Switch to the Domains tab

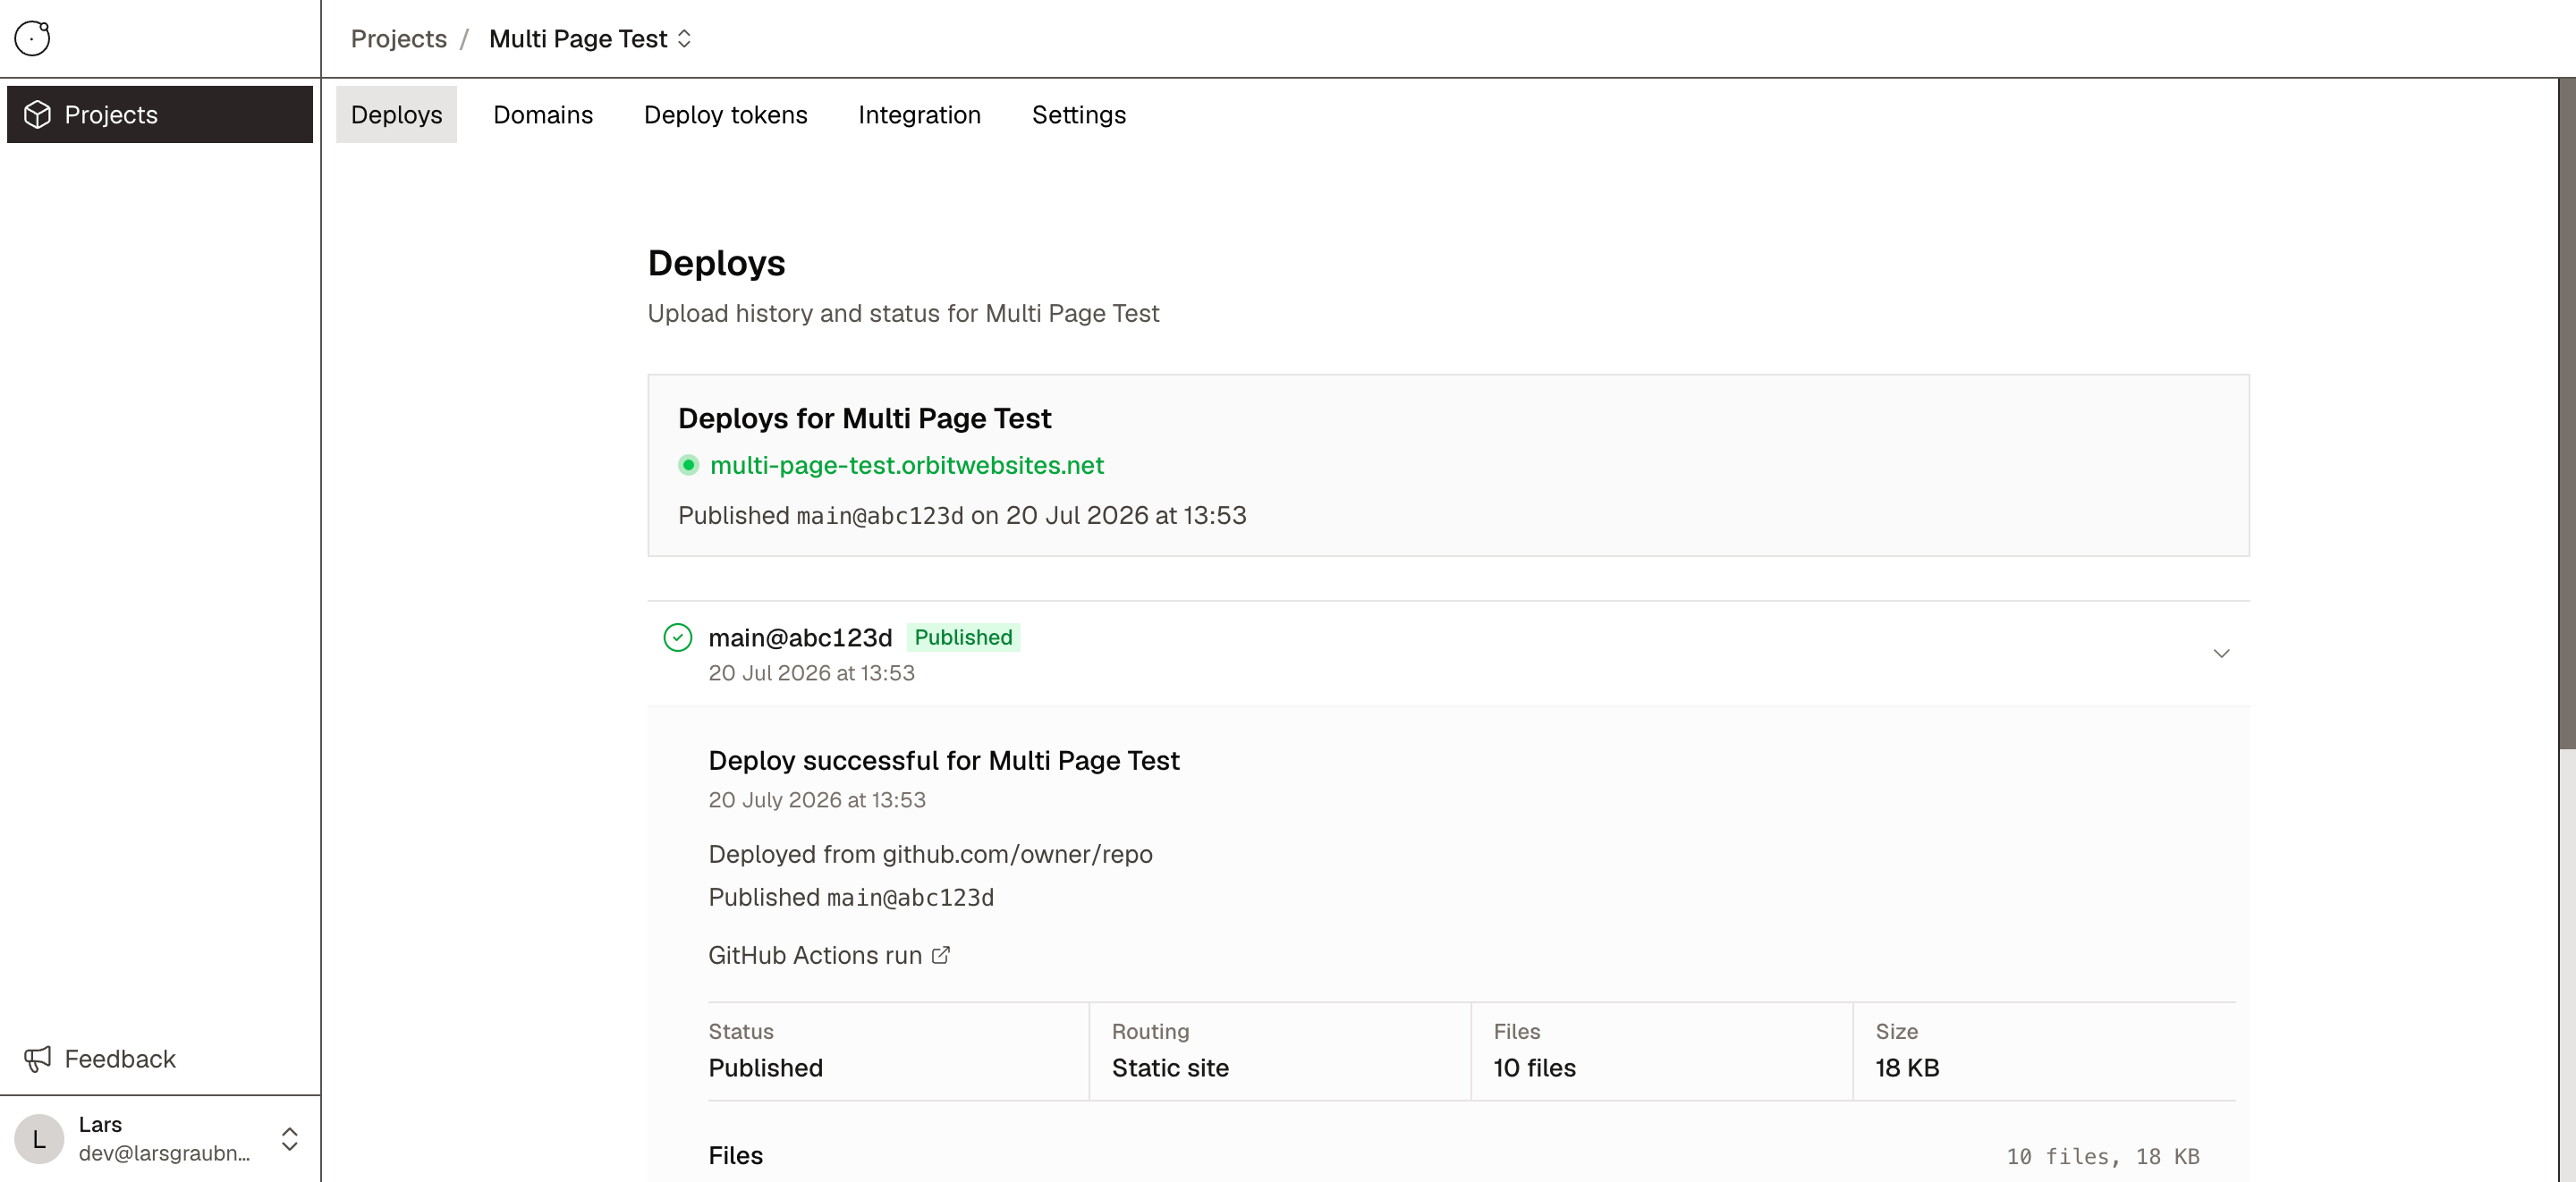(543, 114)
